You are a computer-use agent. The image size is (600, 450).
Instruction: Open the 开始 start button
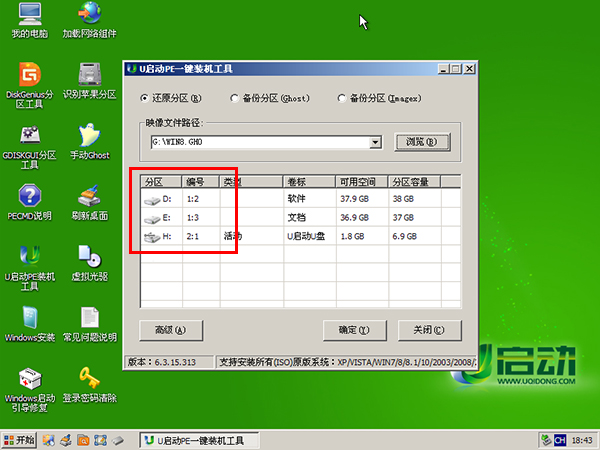click(20, 440)
